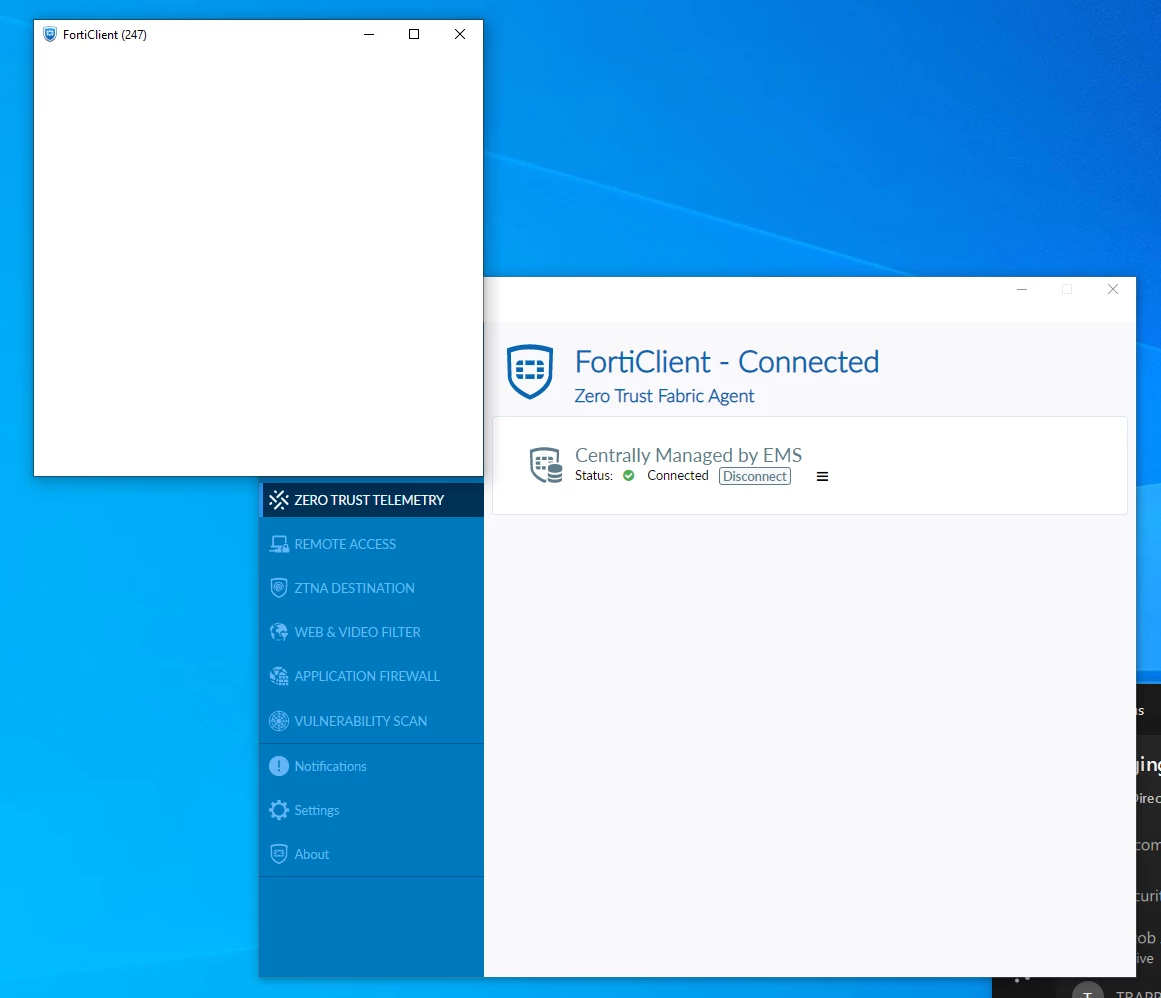Open the About label
Screen dimensions: 1161x998
pyautogui.click(x=312, y=854)
